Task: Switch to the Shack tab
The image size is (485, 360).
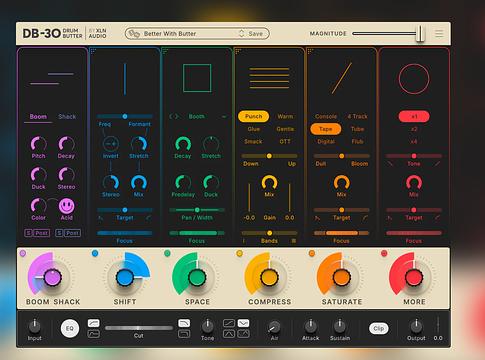Action: click(67, 117)
